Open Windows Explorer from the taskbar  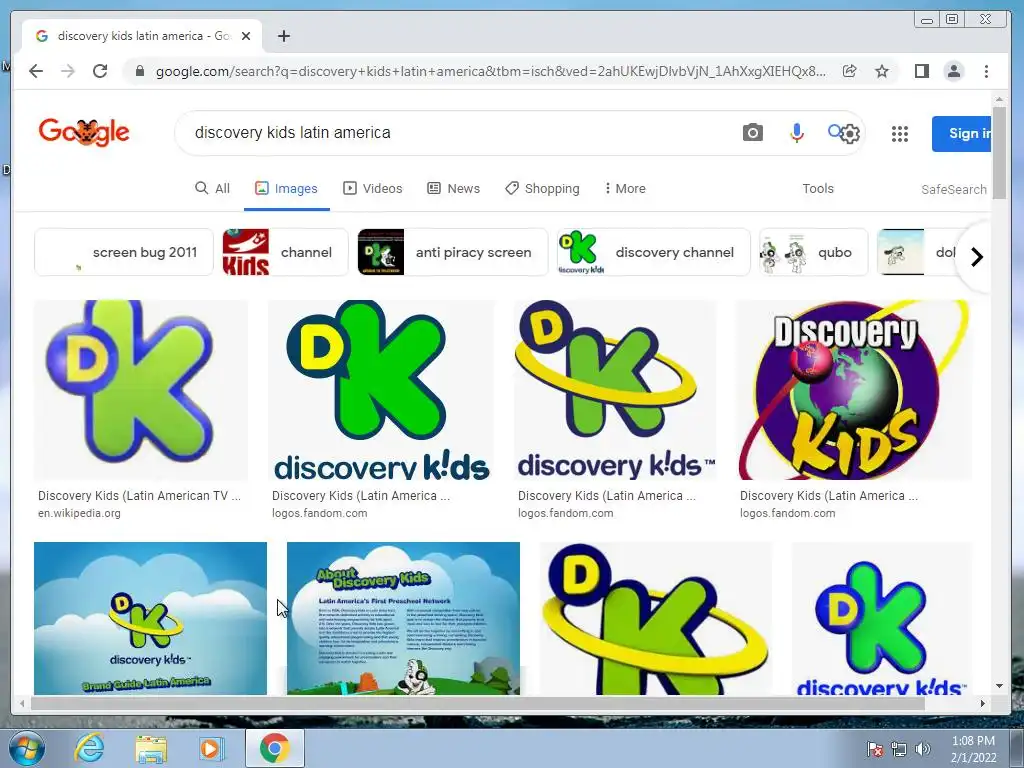151,748
